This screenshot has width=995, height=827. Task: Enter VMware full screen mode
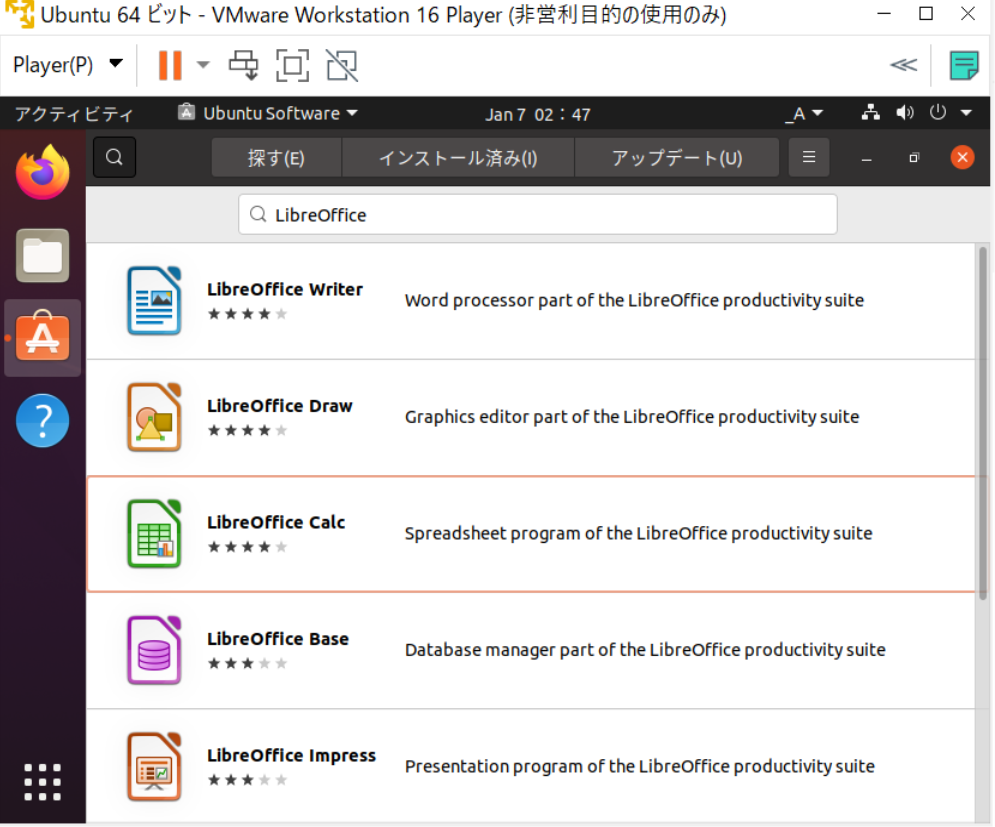[293, 65]
